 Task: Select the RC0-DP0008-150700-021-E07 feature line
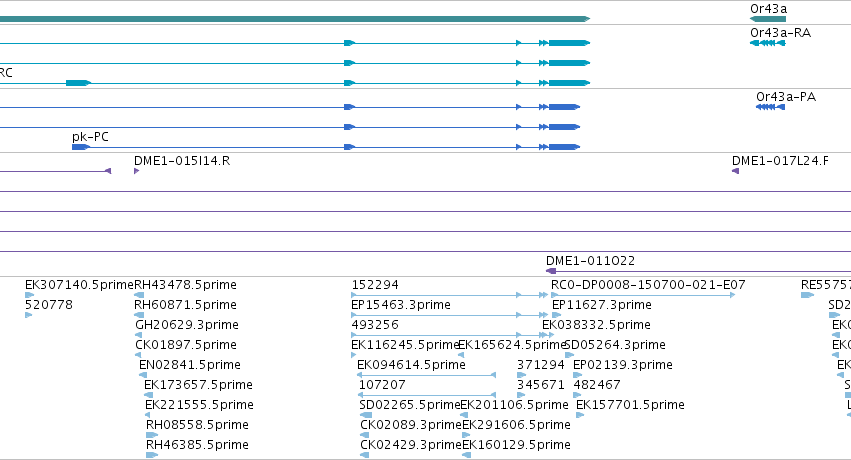[x=643, y=295]
